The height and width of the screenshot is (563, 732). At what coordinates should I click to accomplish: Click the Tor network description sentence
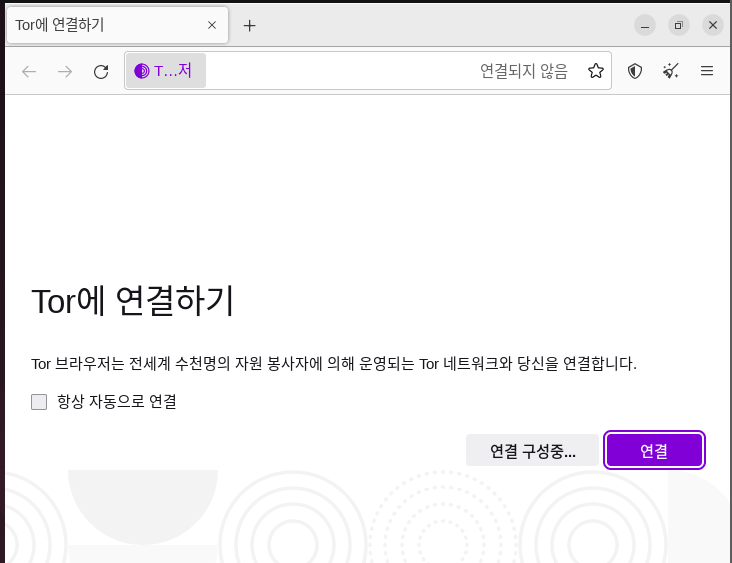[x=334, y=364]
